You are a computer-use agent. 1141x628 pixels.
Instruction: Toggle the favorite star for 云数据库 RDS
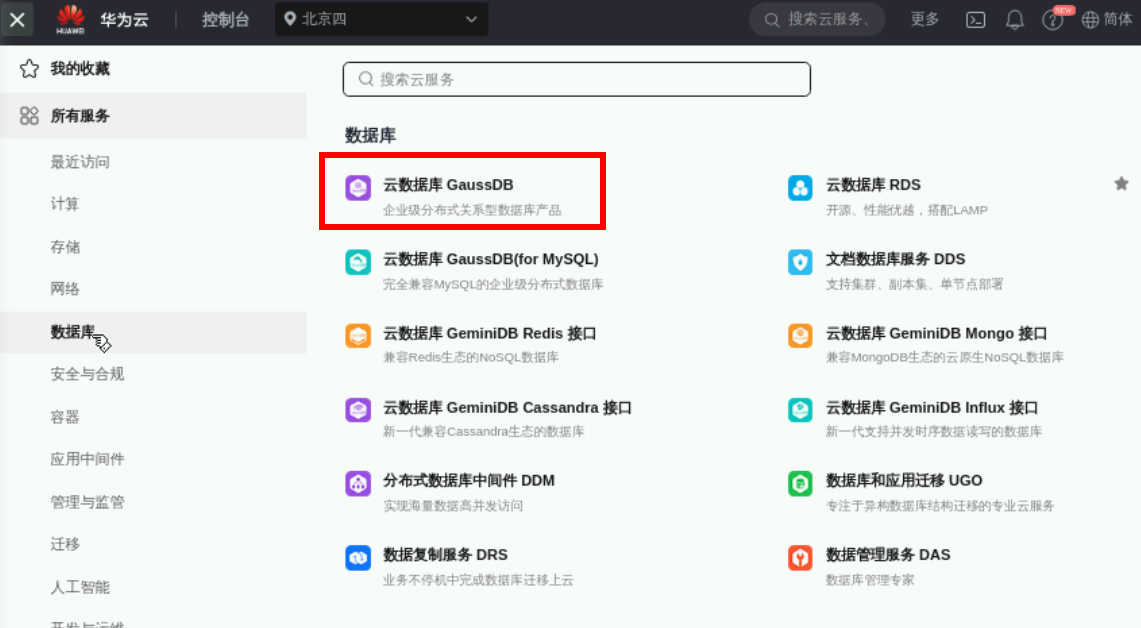(1121, 184)
